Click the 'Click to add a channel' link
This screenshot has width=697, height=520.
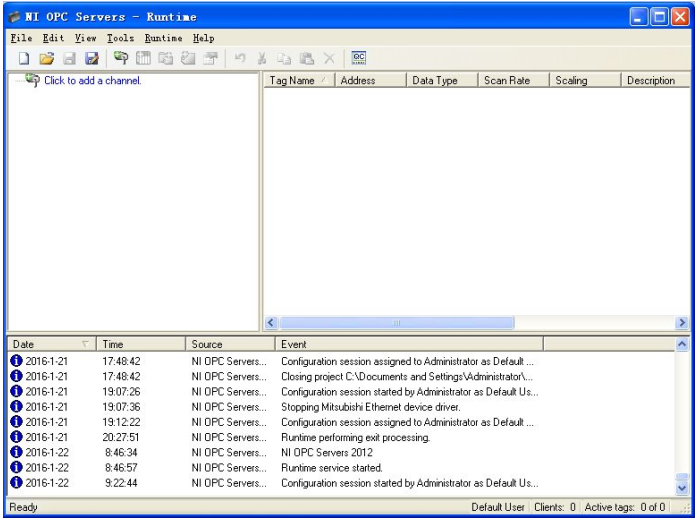(92, 80)
